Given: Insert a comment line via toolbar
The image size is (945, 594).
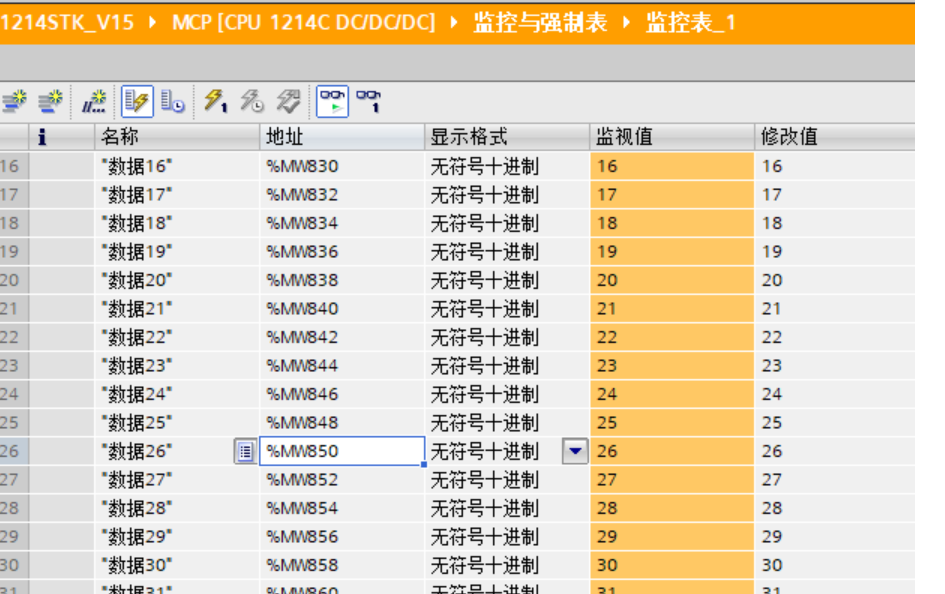Looking at the screenshot, I should 94,101.
